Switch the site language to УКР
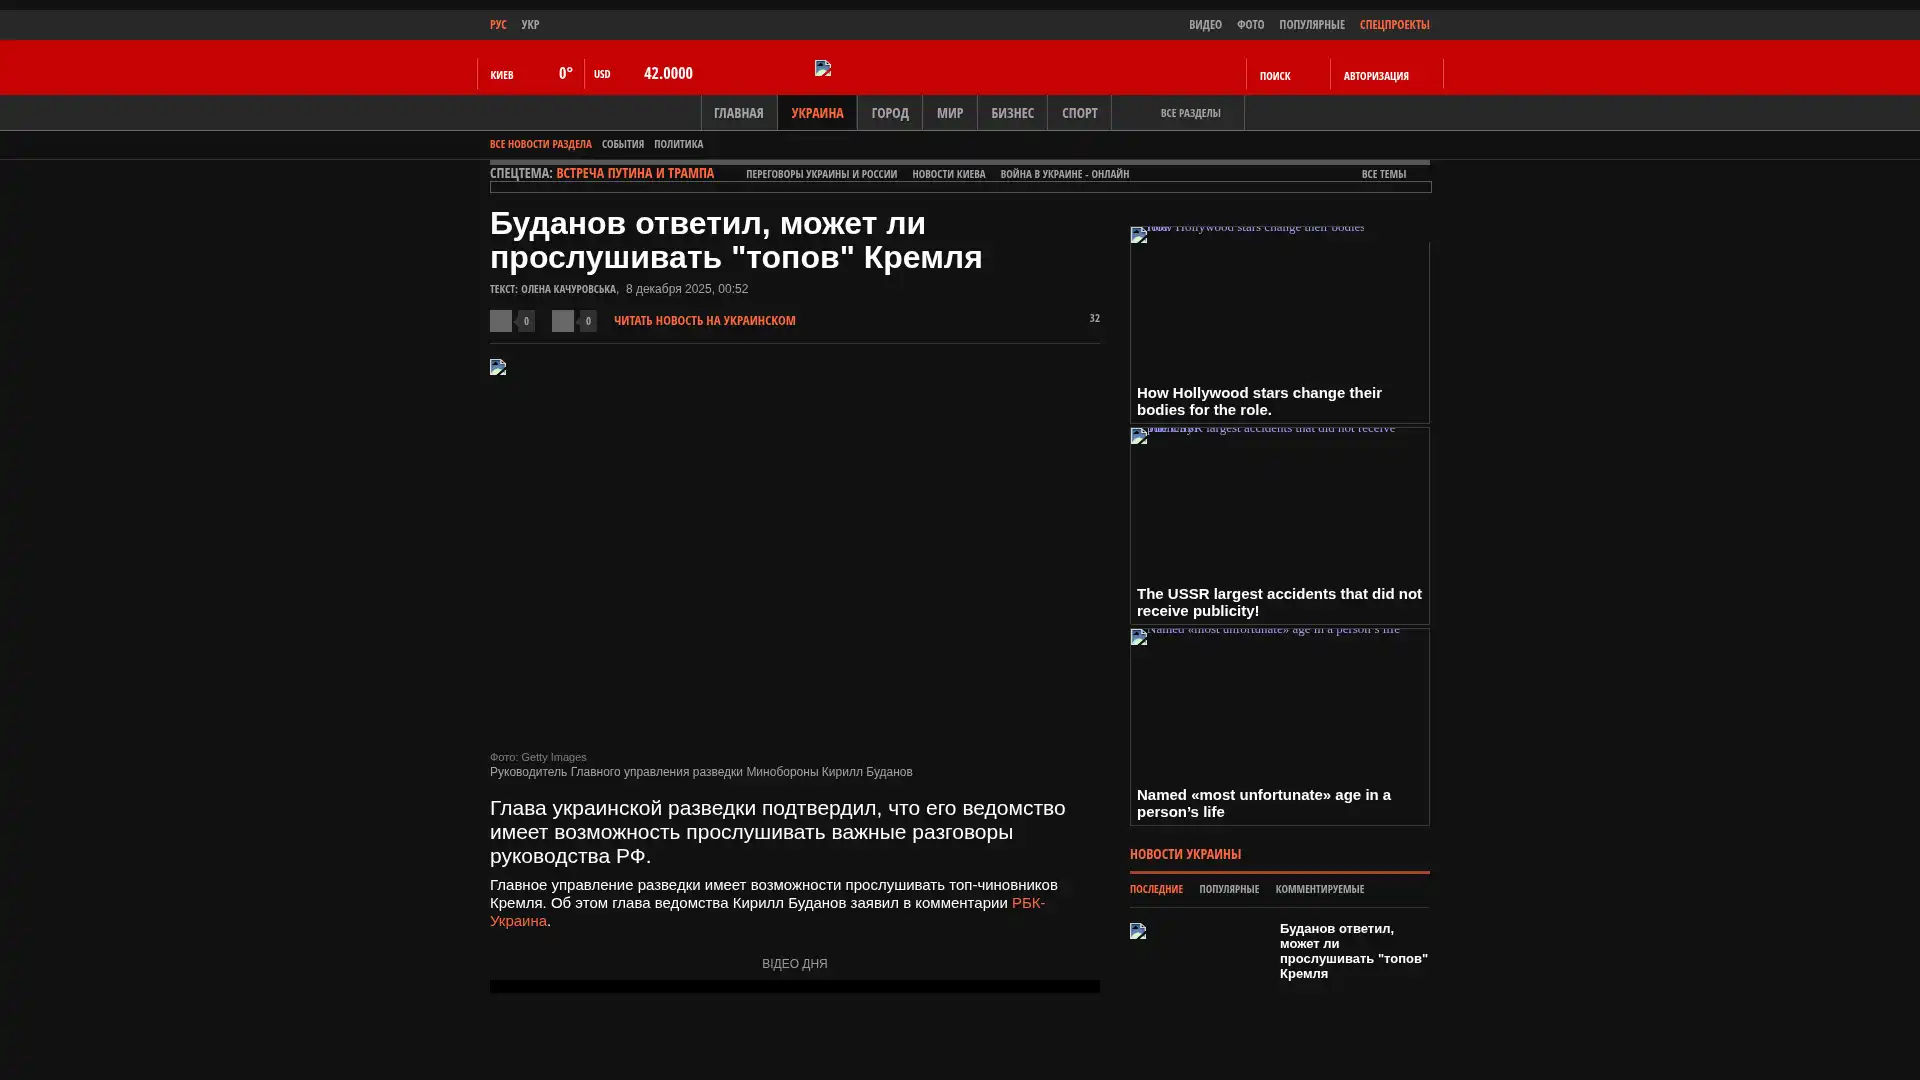The image size is (1920, 1080). (530, 24)
